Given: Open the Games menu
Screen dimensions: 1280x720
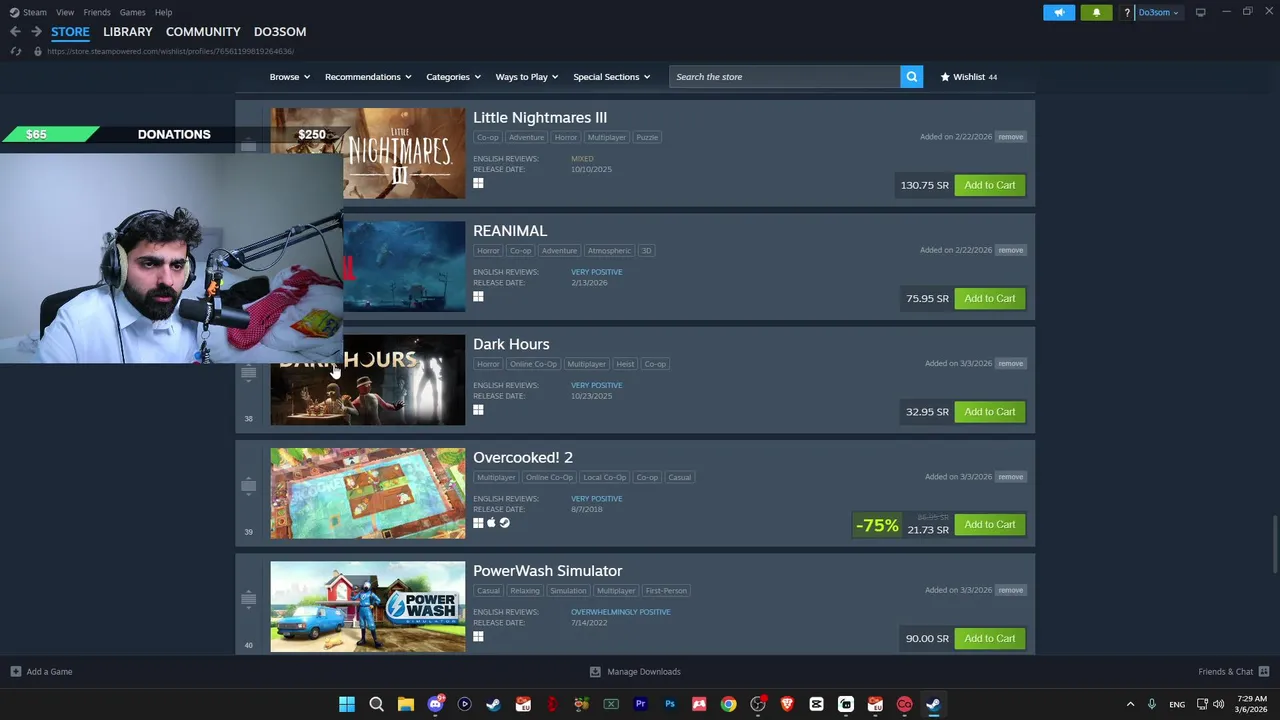Looking at the screenshot, I should [132, 12].
